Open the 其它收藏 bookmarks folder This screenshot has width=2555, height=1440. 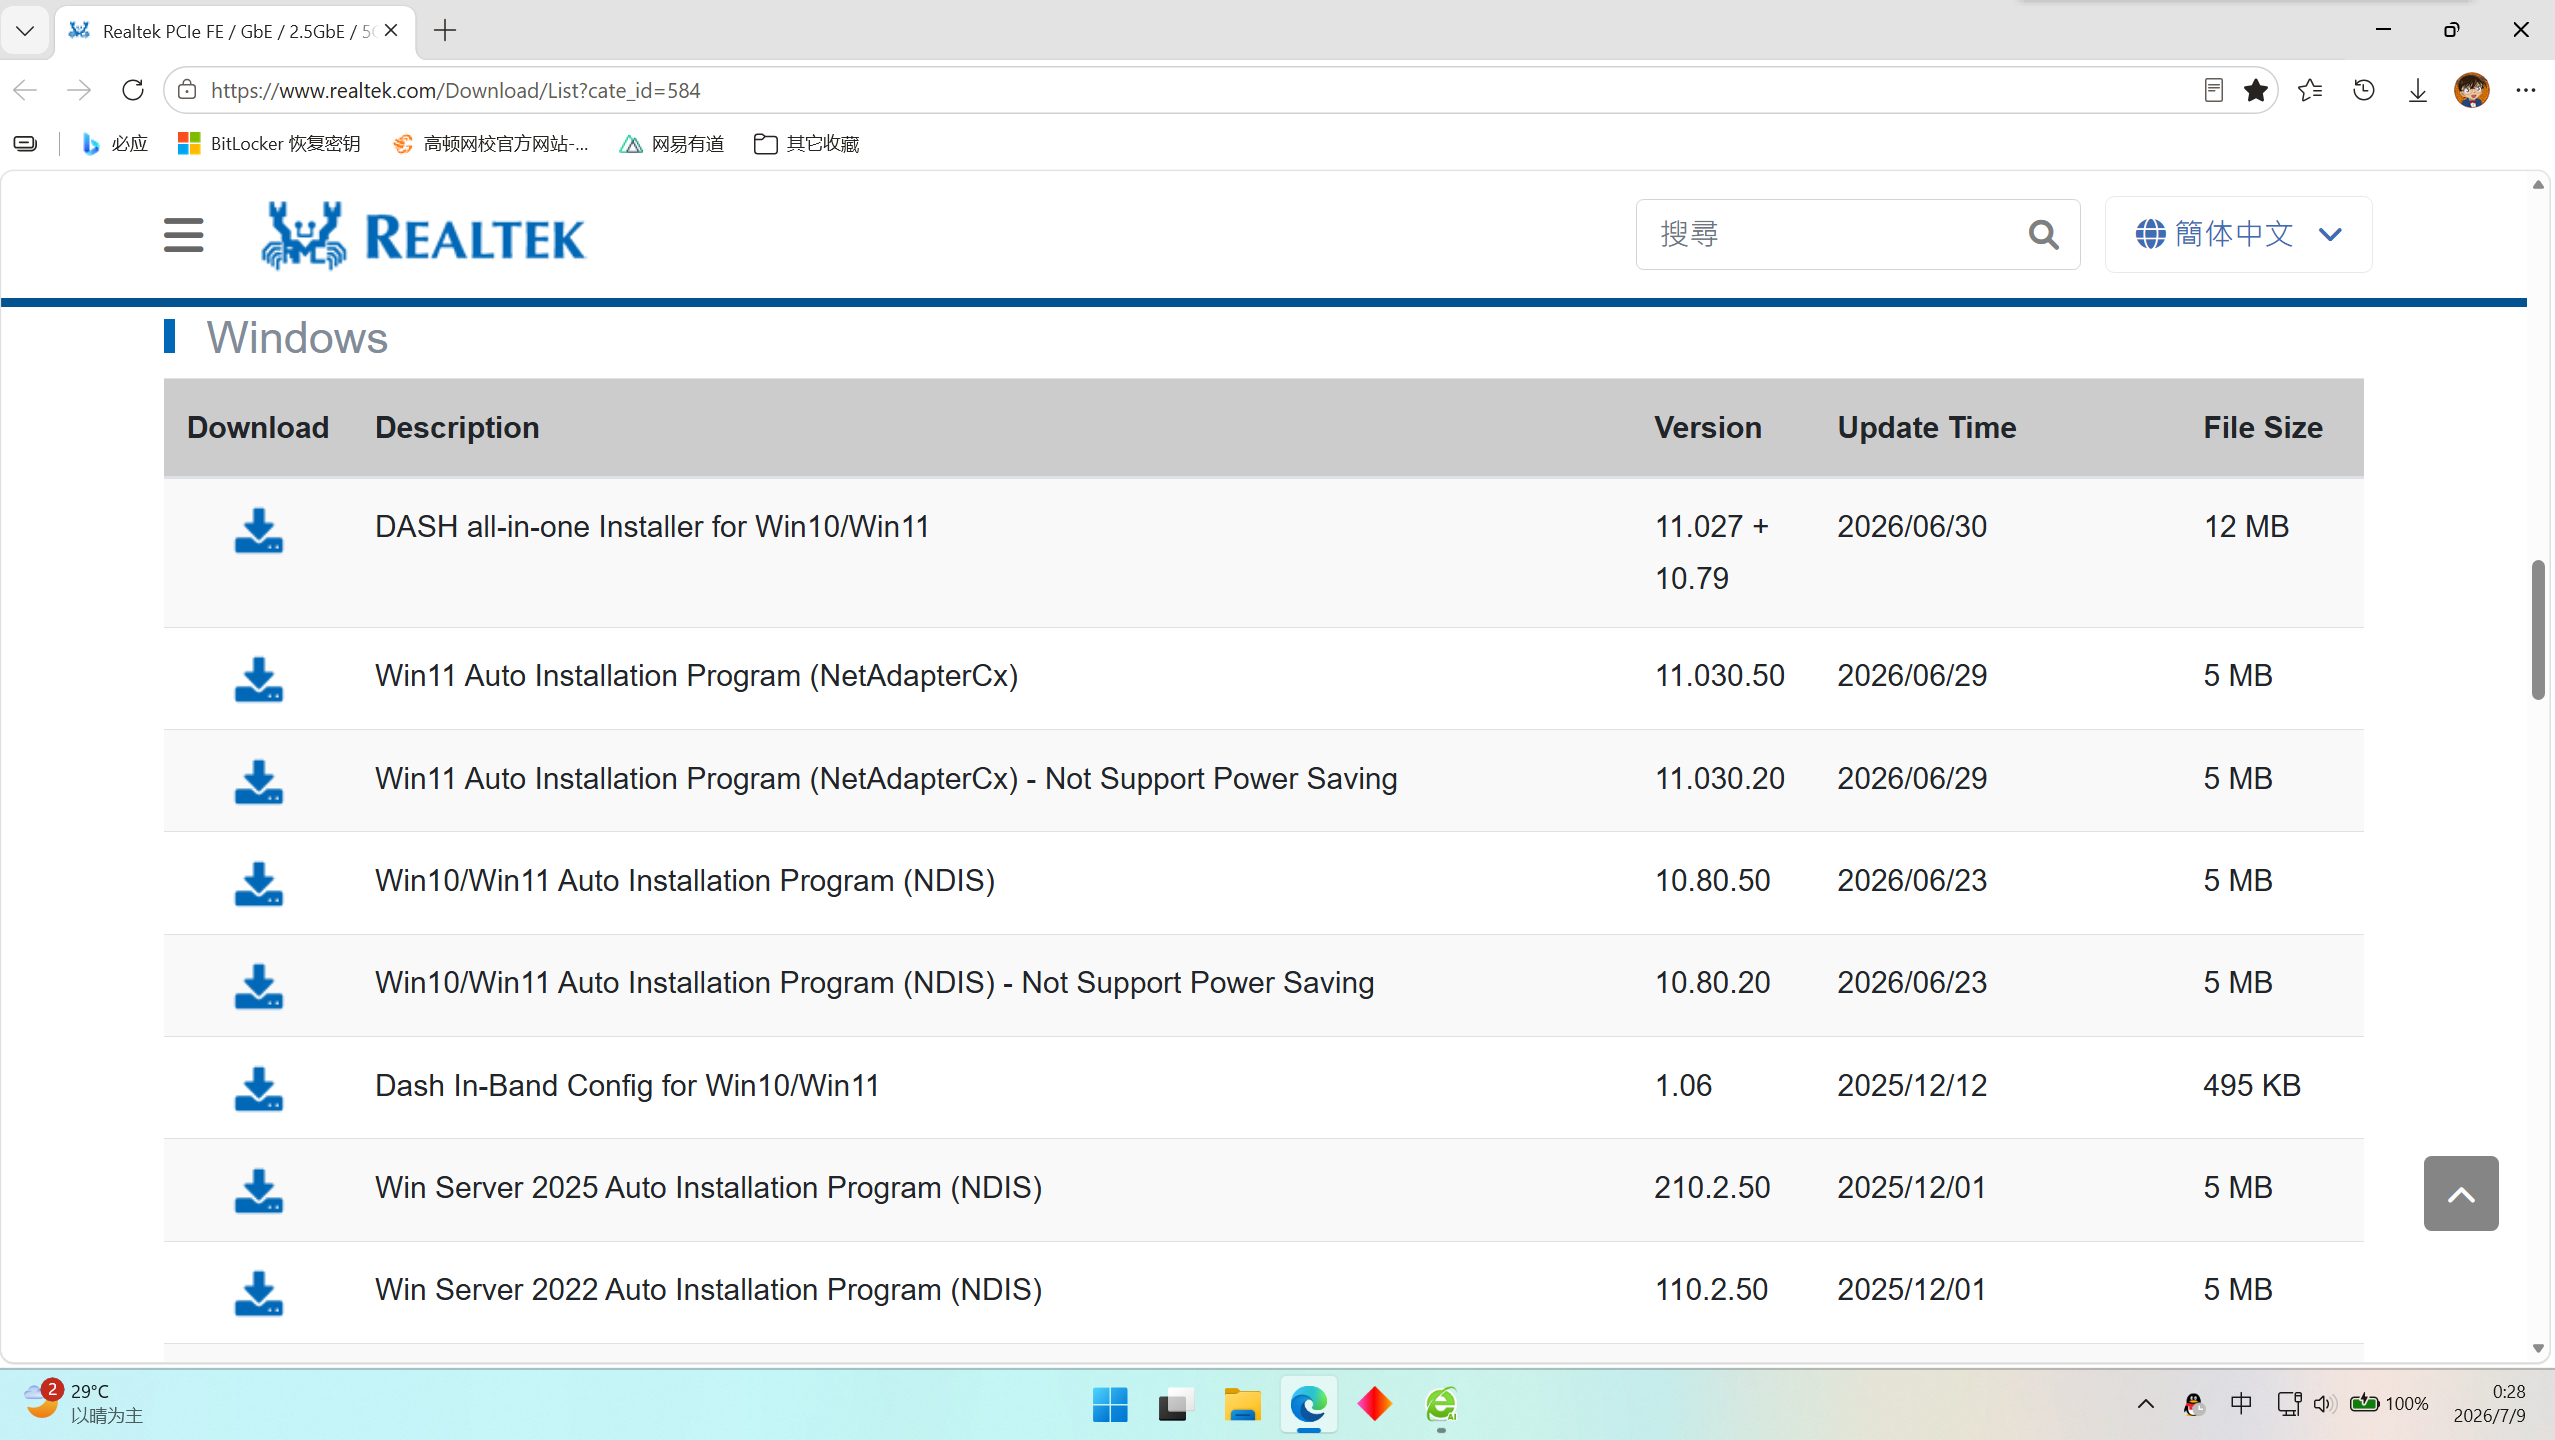[x=806, y=144]
